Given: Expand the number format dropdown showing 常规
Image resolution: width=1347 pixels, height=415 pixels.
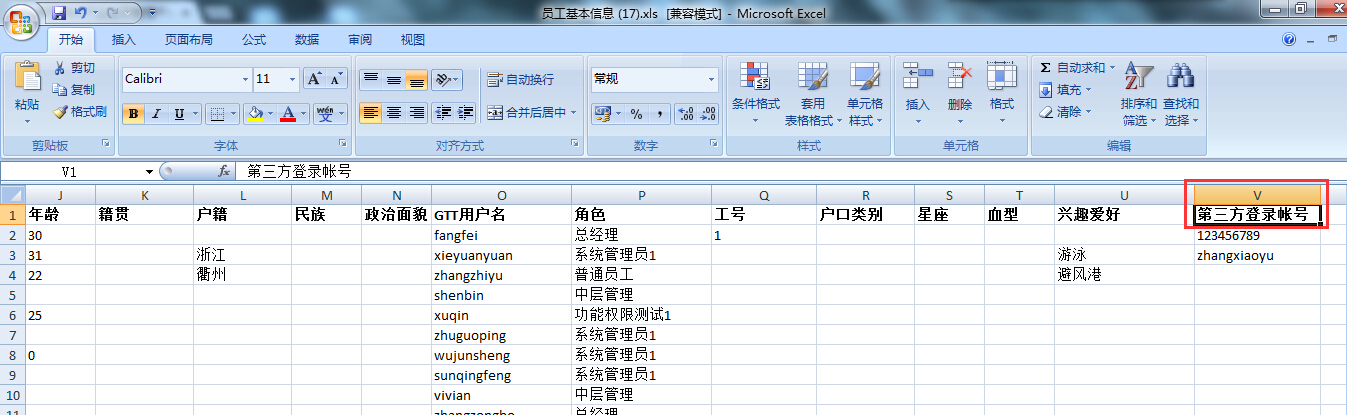Looking at the screenshot, I should point(711,80).
